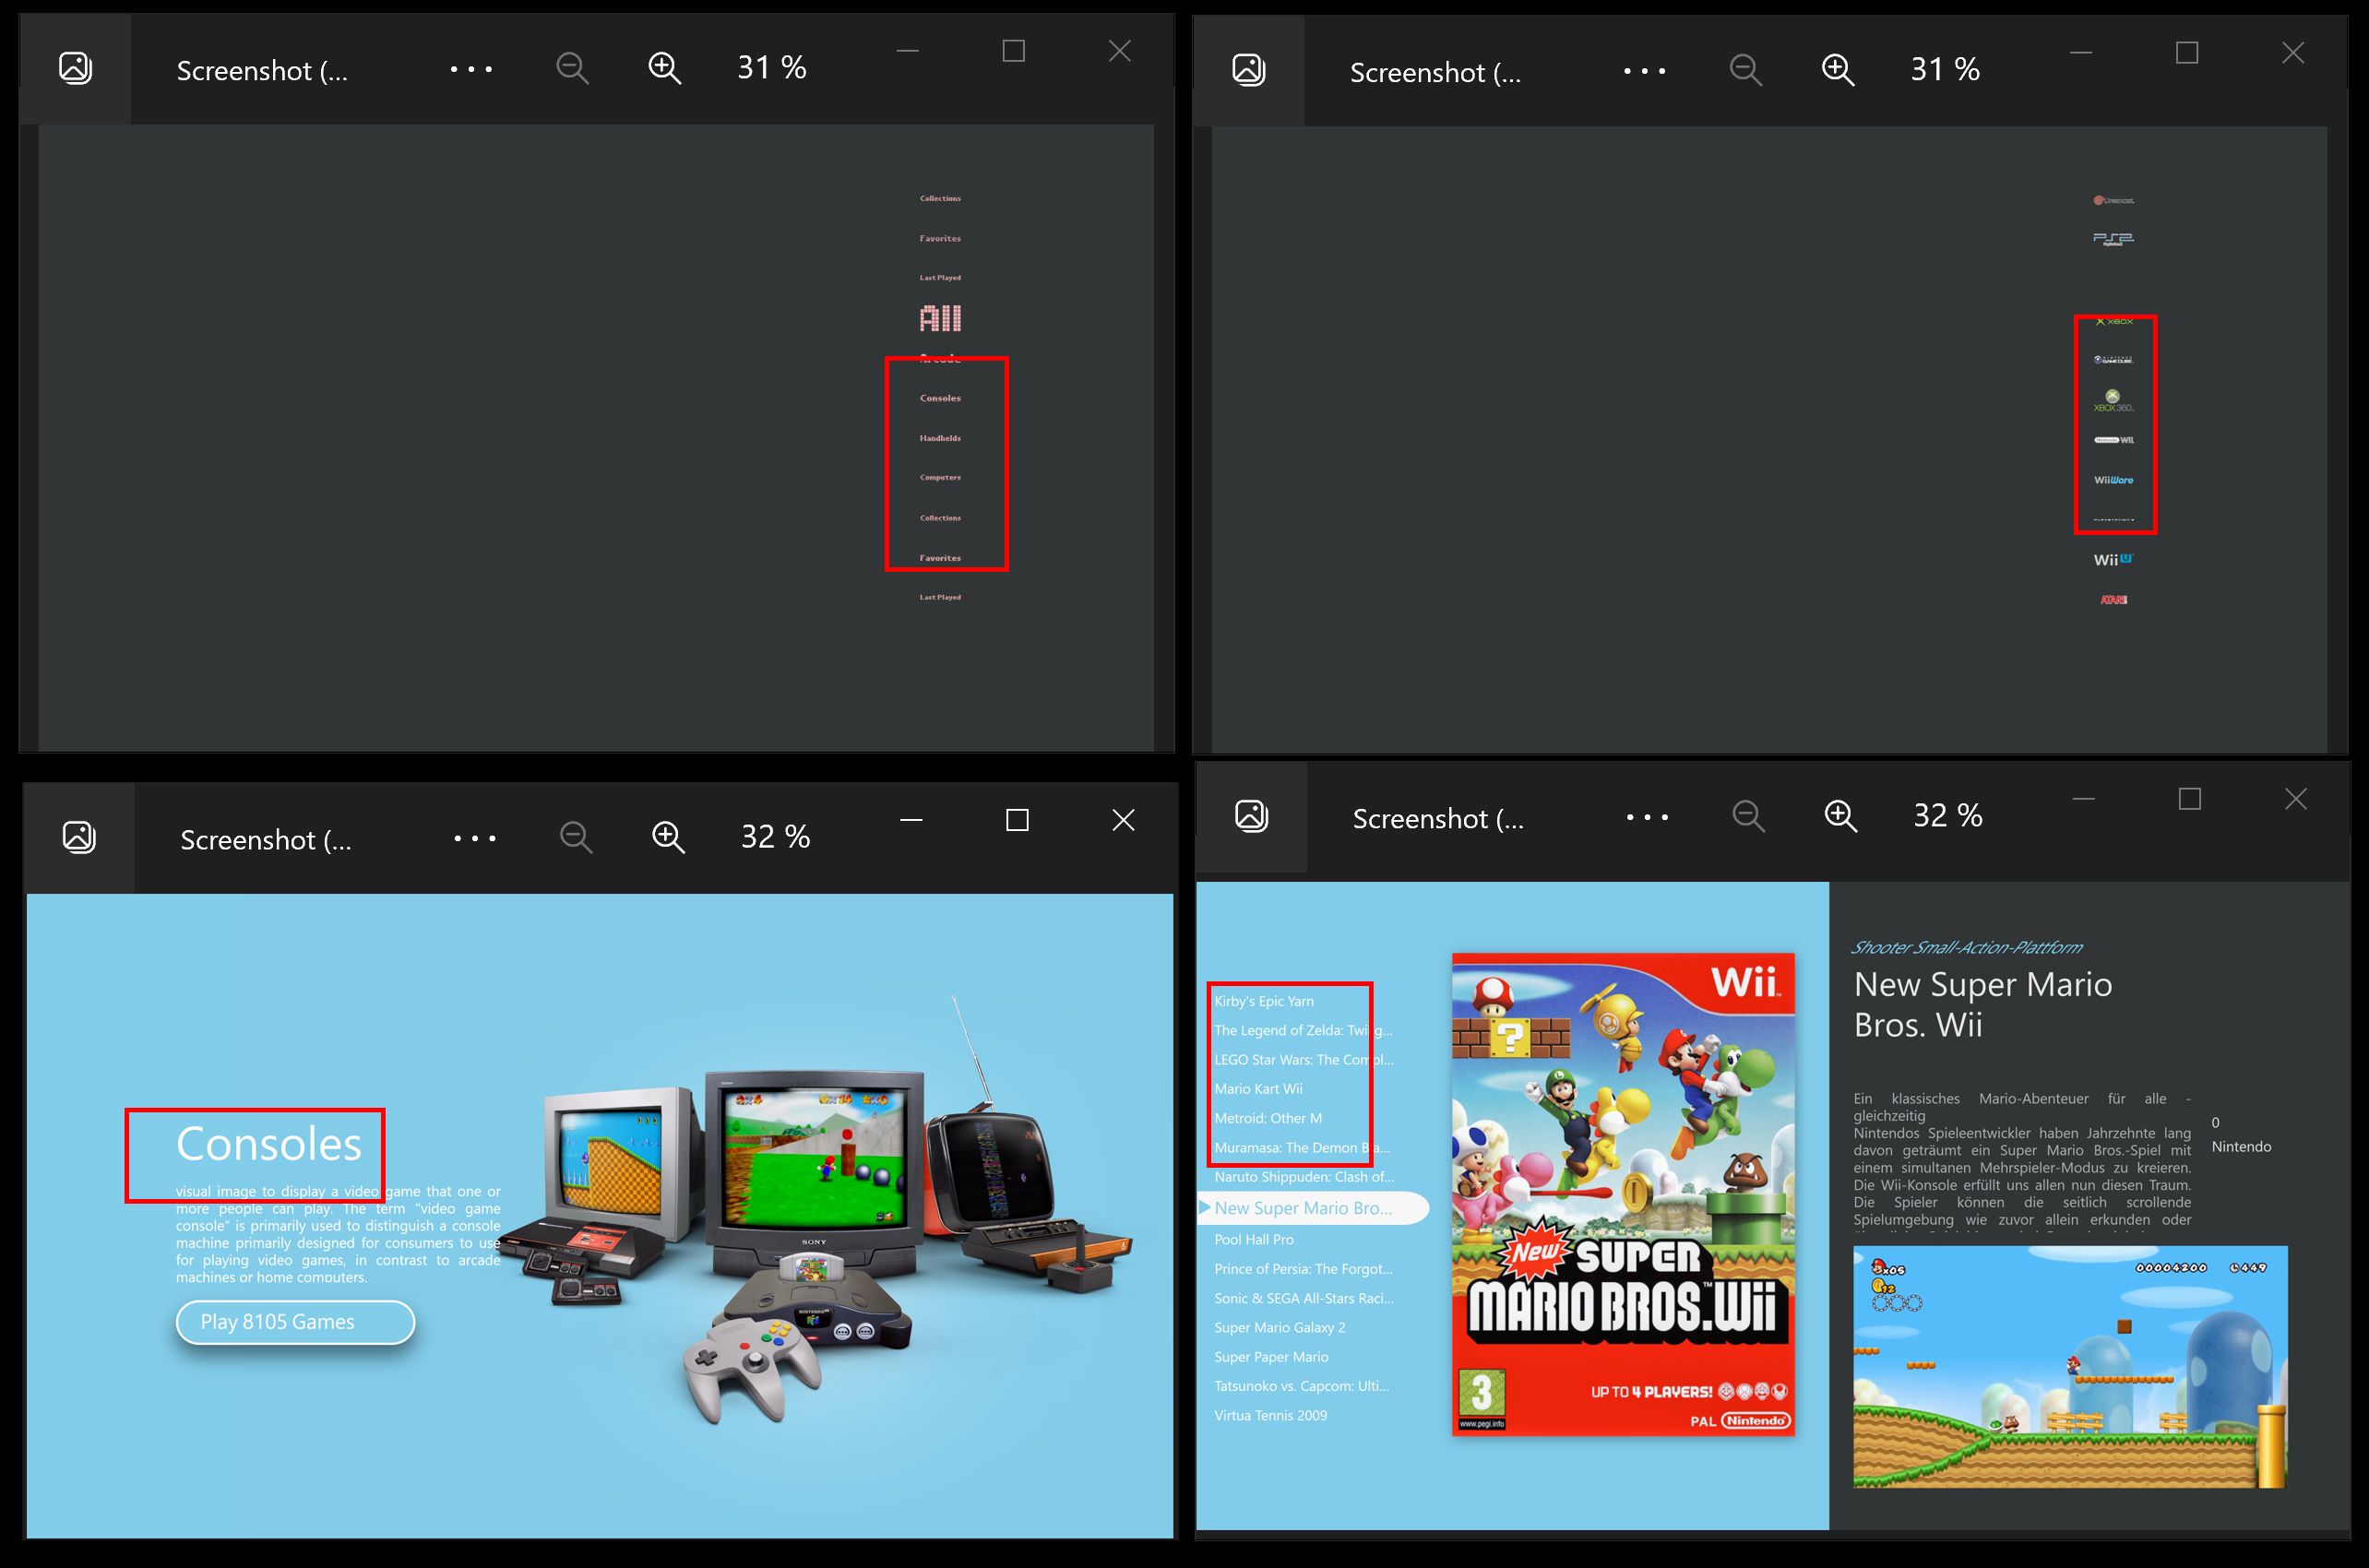2369x1568 pixels.
Task: Zoom out in the platform logos window
Action: [1745, 70]
